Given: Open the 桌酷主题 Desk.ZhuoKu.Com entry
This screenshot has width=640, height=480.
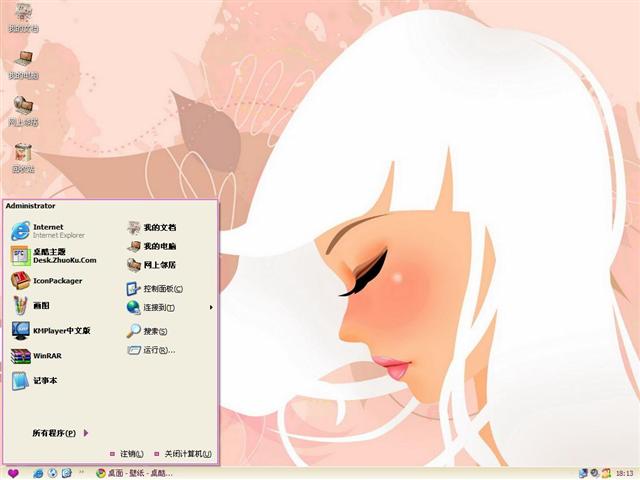Looking at the screenshot, I should (x=55, y=255).
